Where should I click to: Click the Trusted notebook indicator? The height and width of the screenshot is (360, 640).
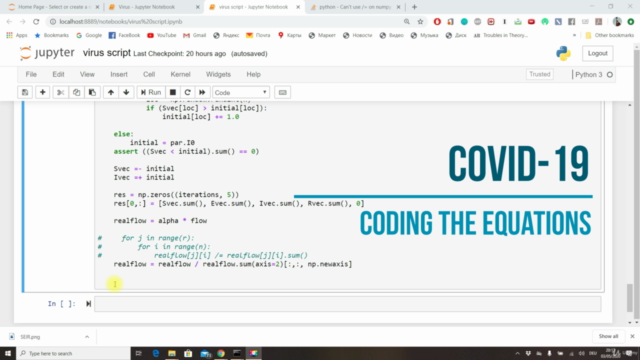[x=540, y=74]
